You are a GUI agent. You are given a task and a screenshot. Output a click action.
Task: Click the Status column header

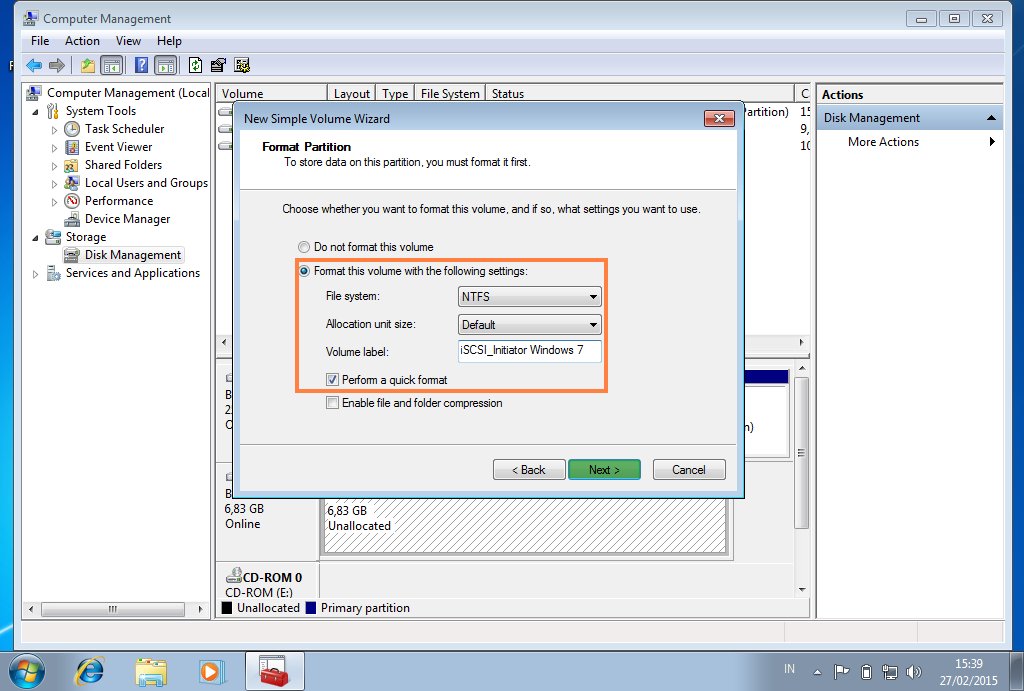click(x=639, y=93)
